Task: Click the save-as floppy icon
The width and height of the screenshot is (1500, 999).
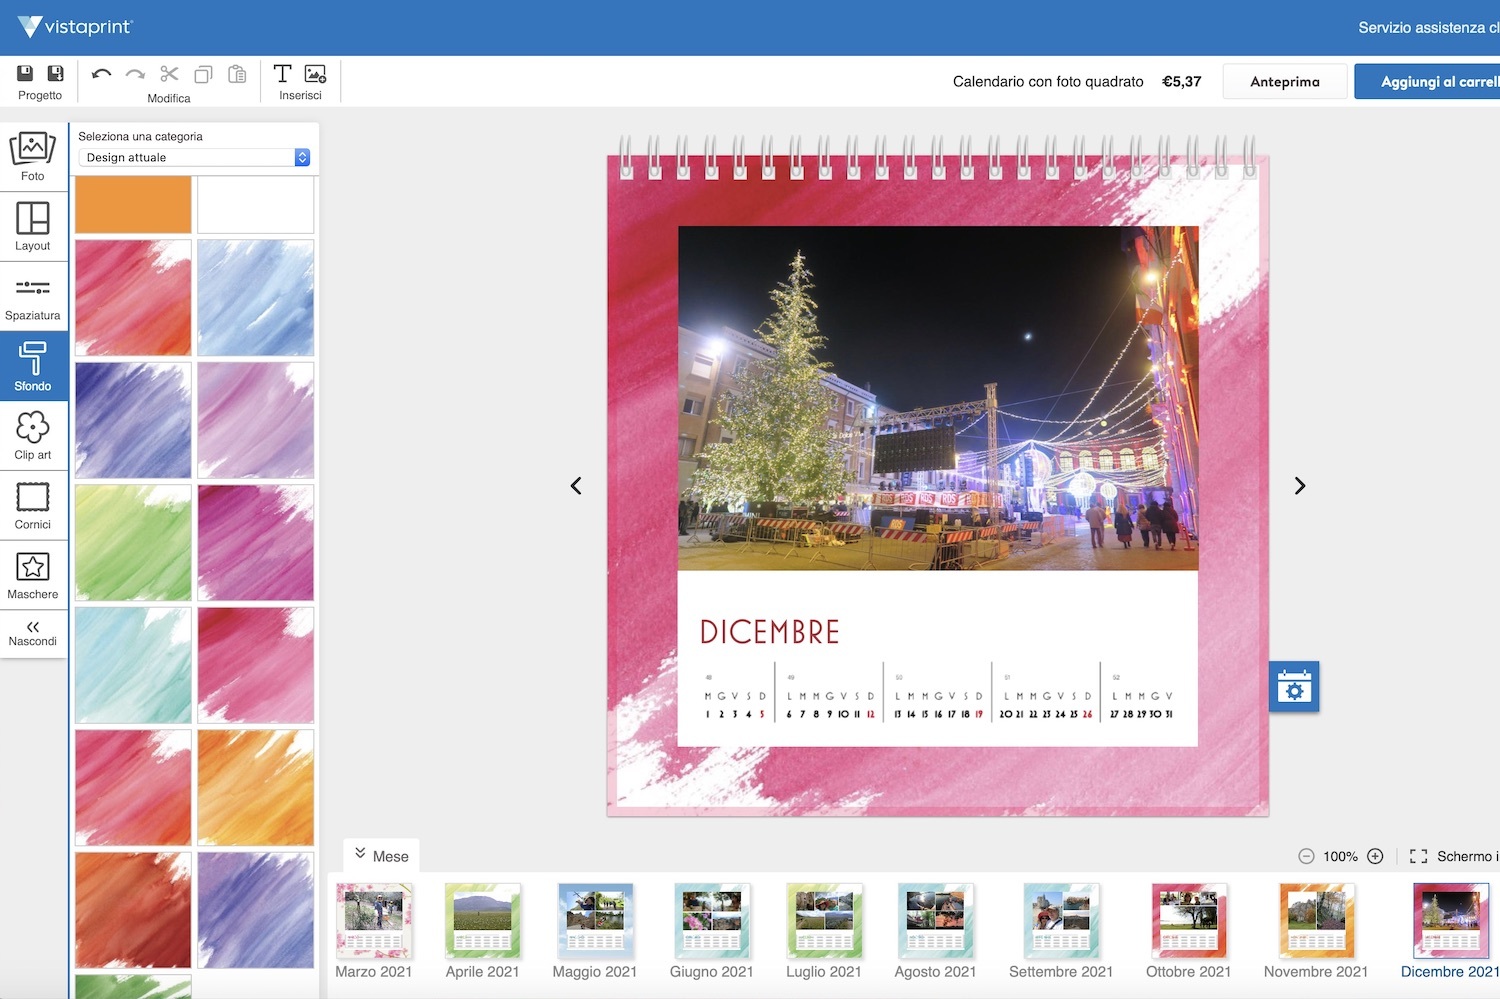Action: 55,73
